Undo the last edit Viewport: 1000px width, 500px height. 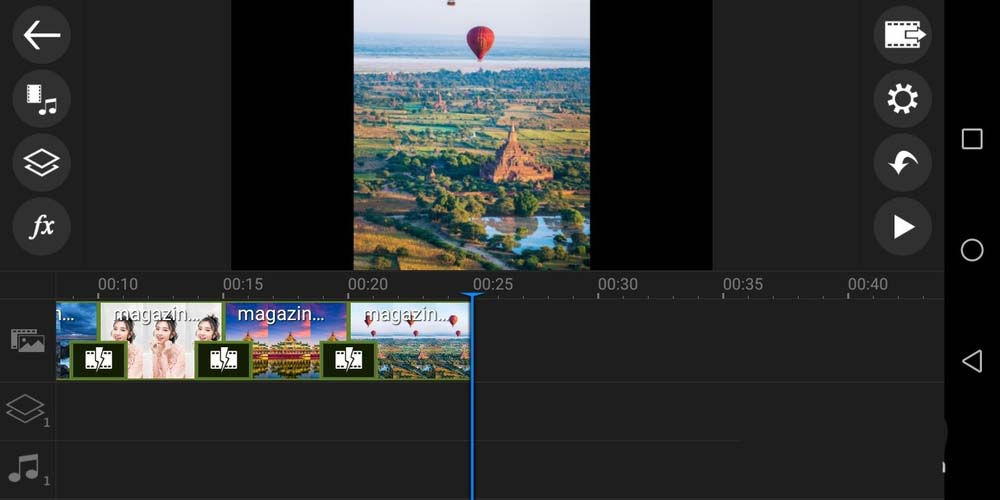[x=902, y=162]
